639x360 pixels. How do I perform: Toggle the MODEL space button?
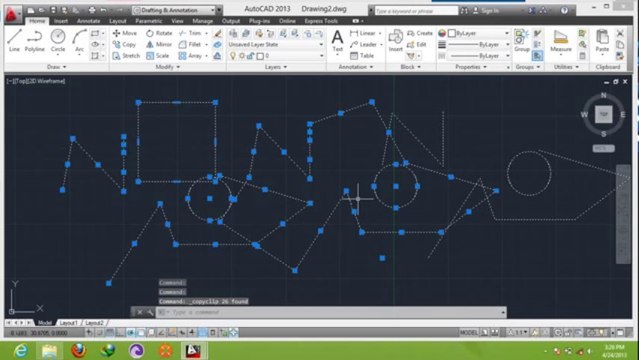(469, 333)
